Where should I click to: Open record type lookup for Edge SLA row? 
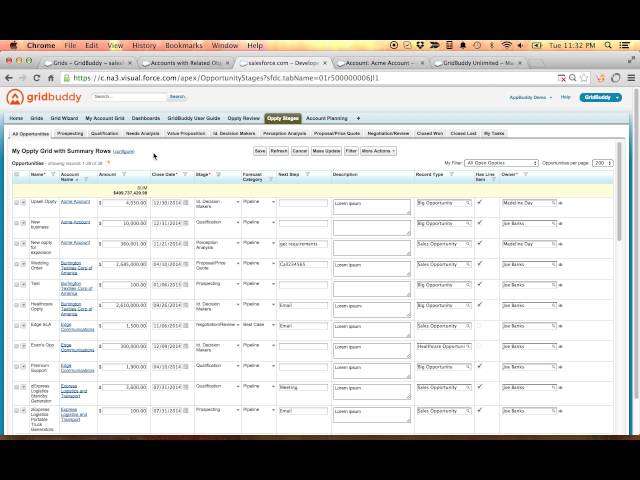point(468,326)
